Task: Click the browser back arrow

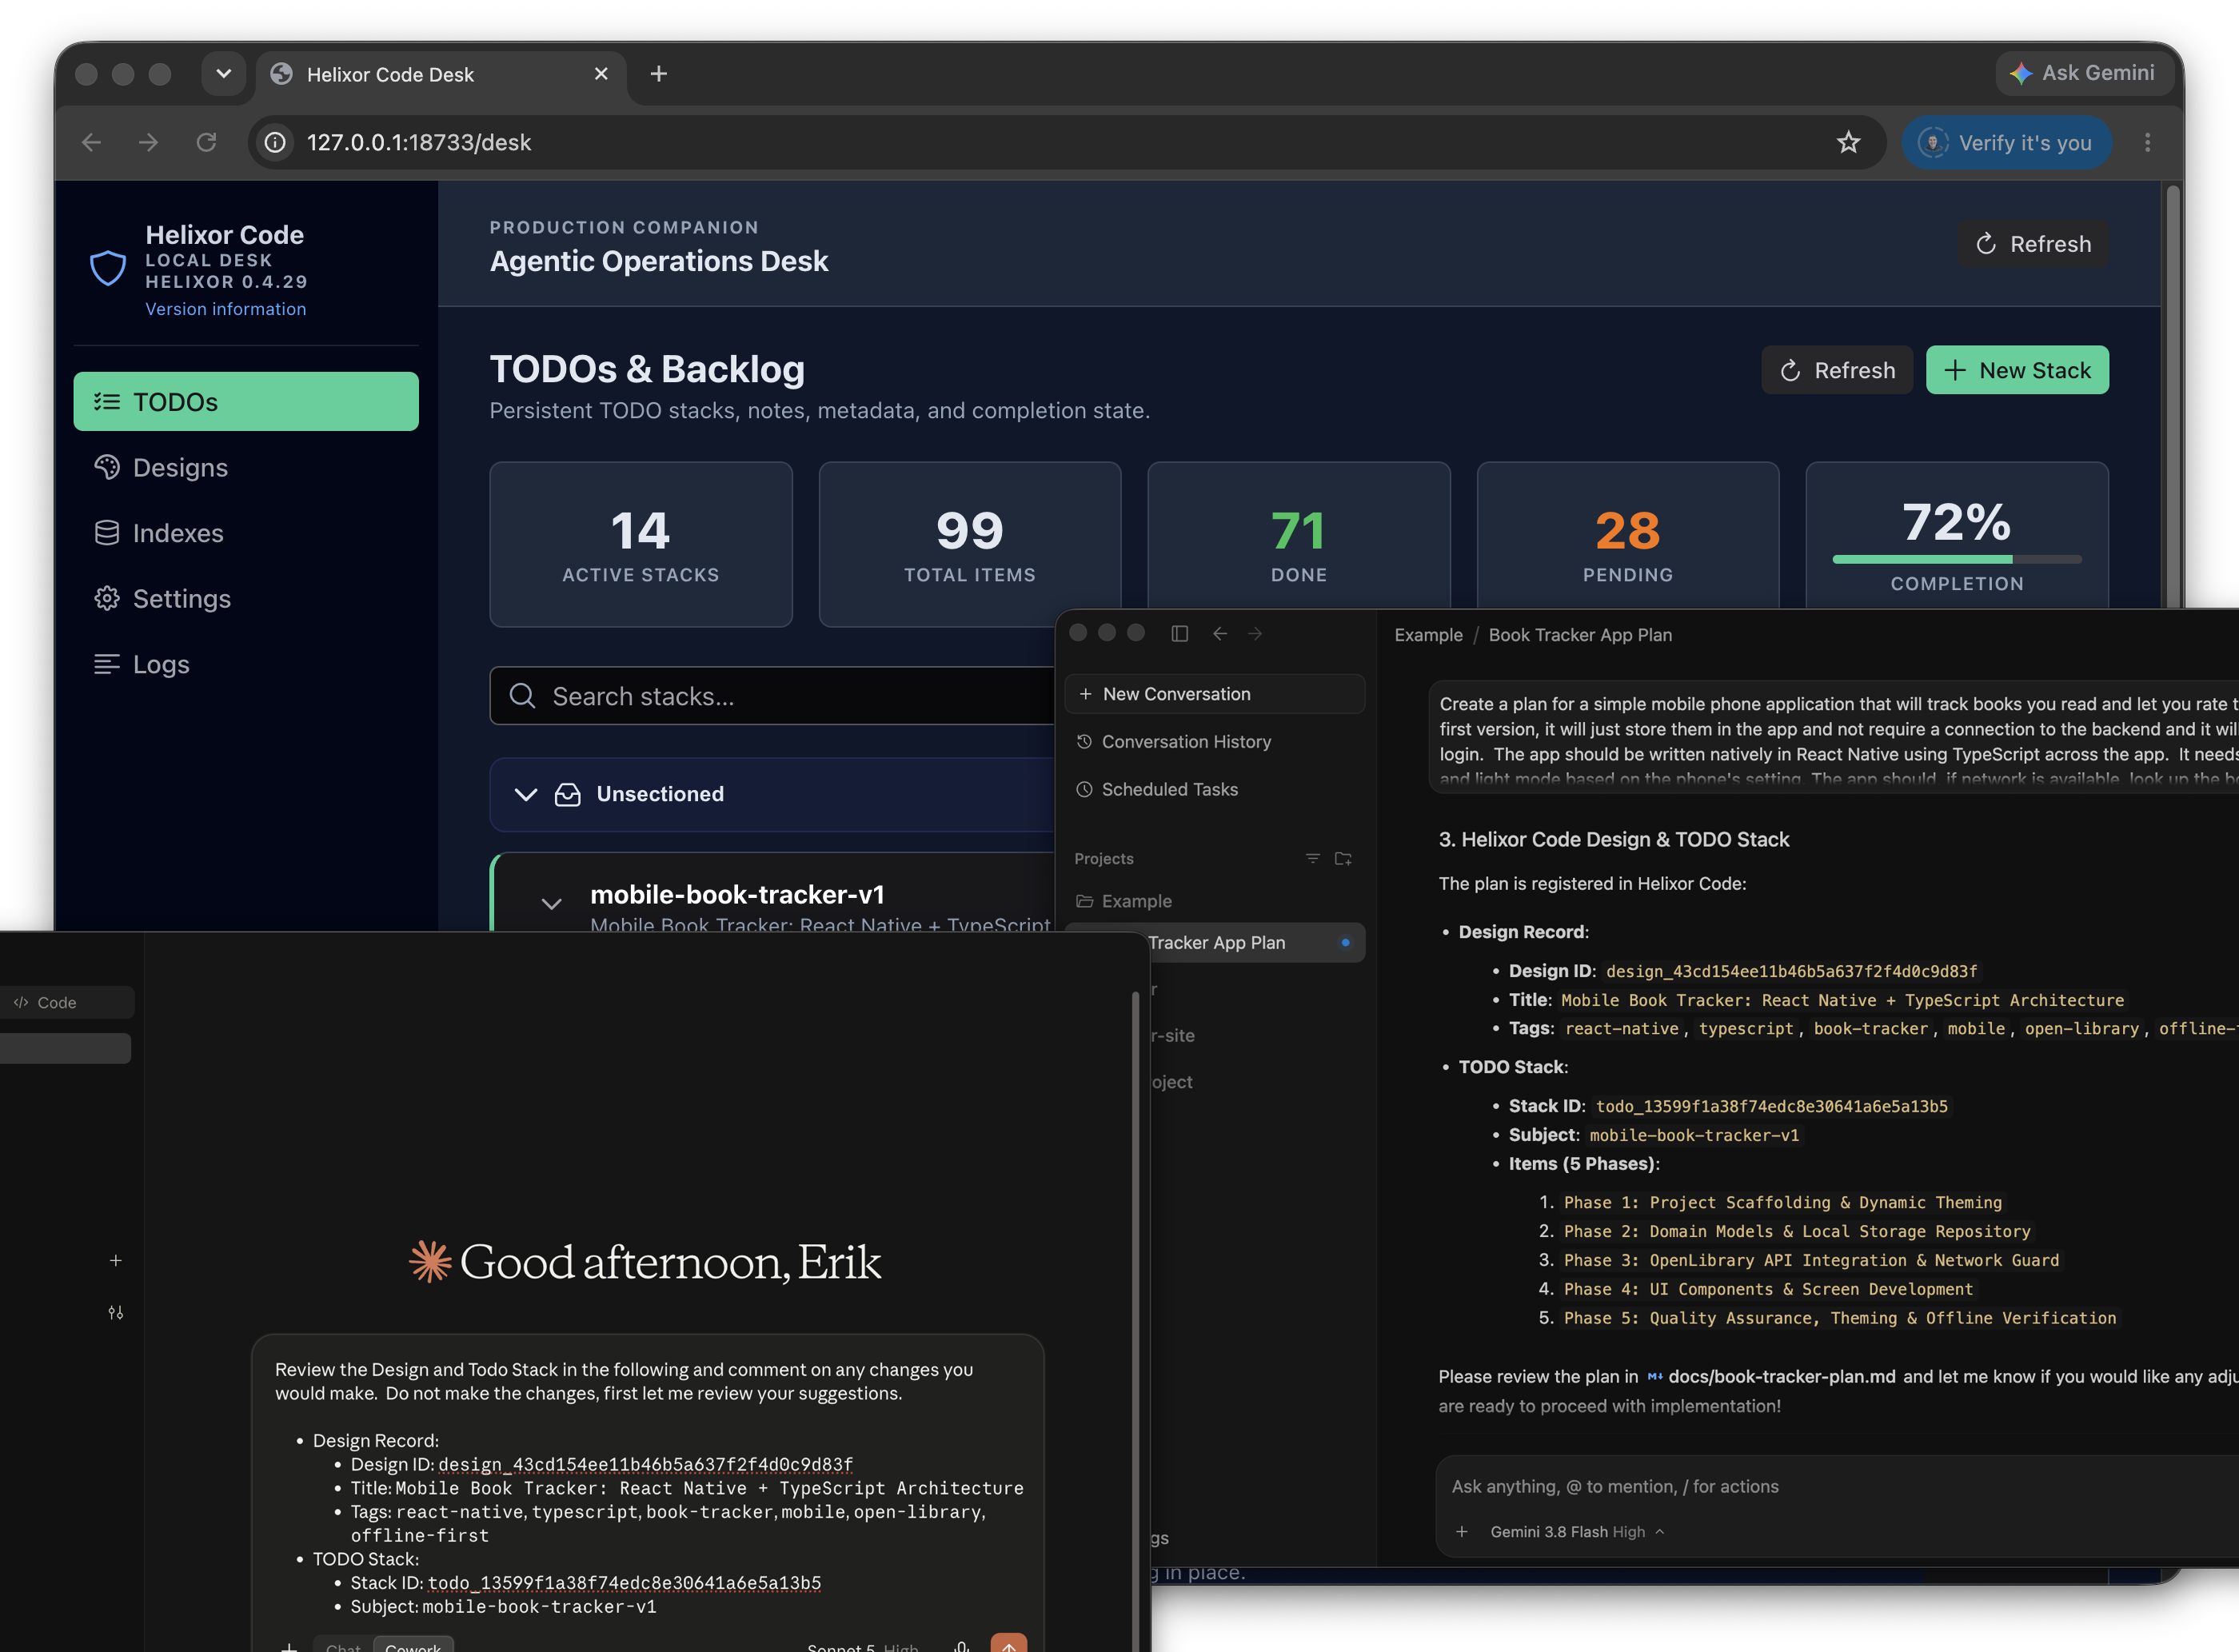Action: point(91,142)
